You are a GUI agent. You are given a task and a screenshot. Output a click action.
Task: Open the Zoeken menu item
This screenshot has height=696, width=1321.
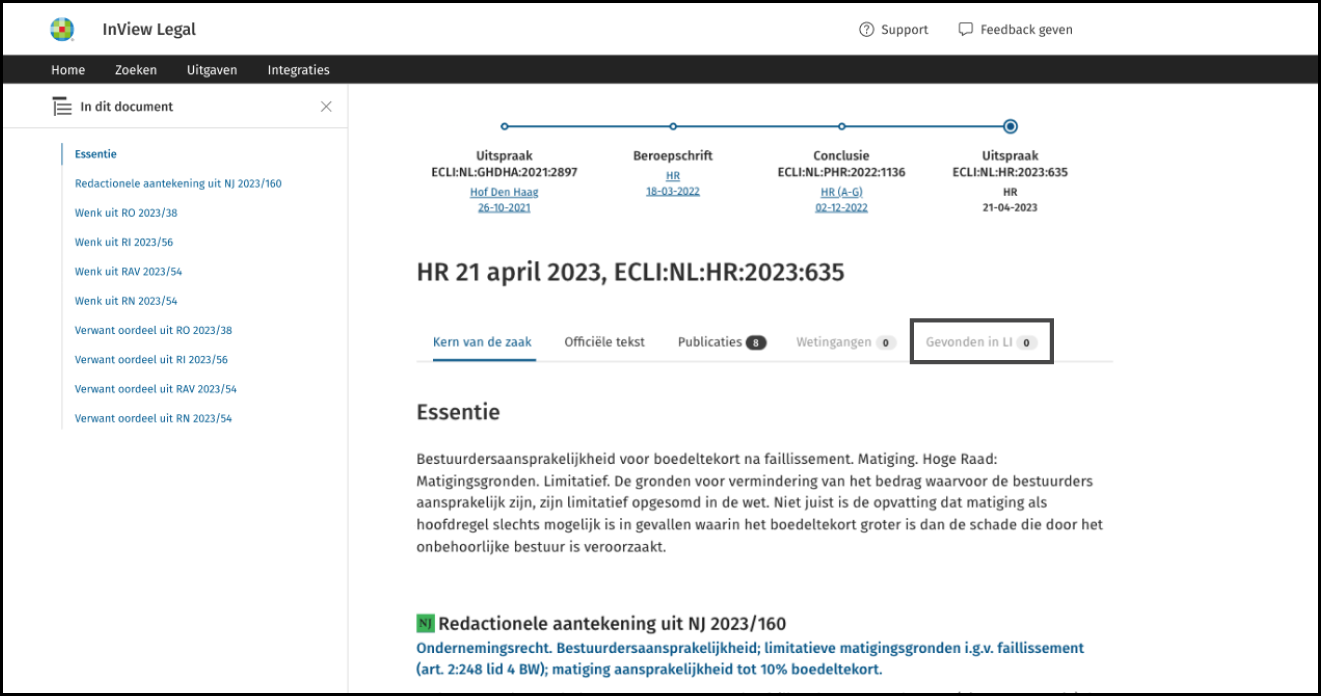coord(136,70)
